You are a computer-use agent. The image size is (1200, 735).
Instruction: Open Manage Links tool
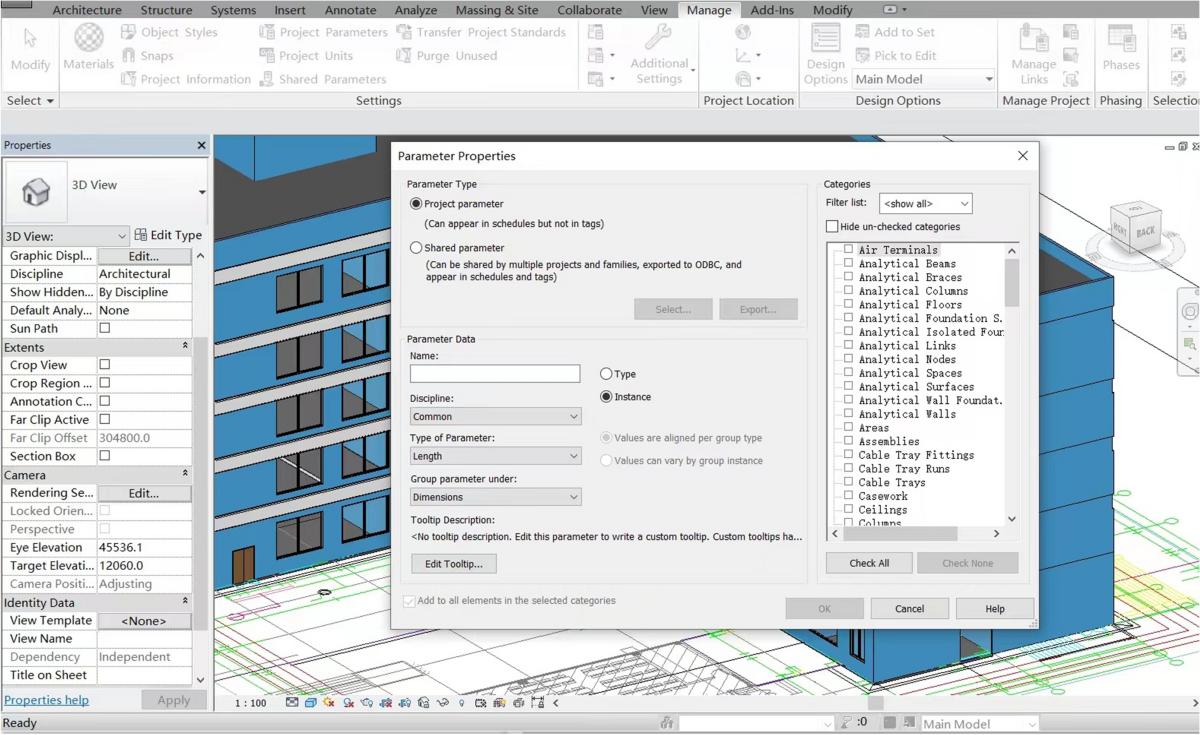[1033, 55]
